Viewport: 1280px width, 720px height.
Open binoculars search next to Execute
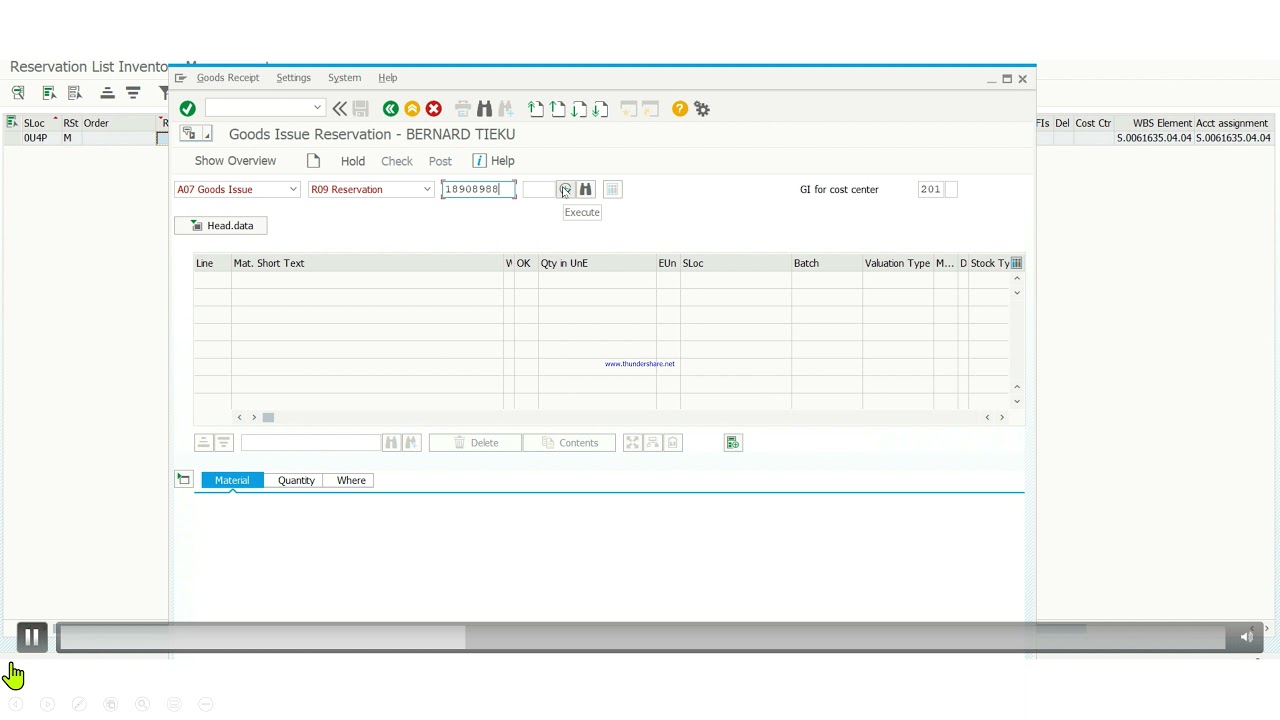(586, 189)
